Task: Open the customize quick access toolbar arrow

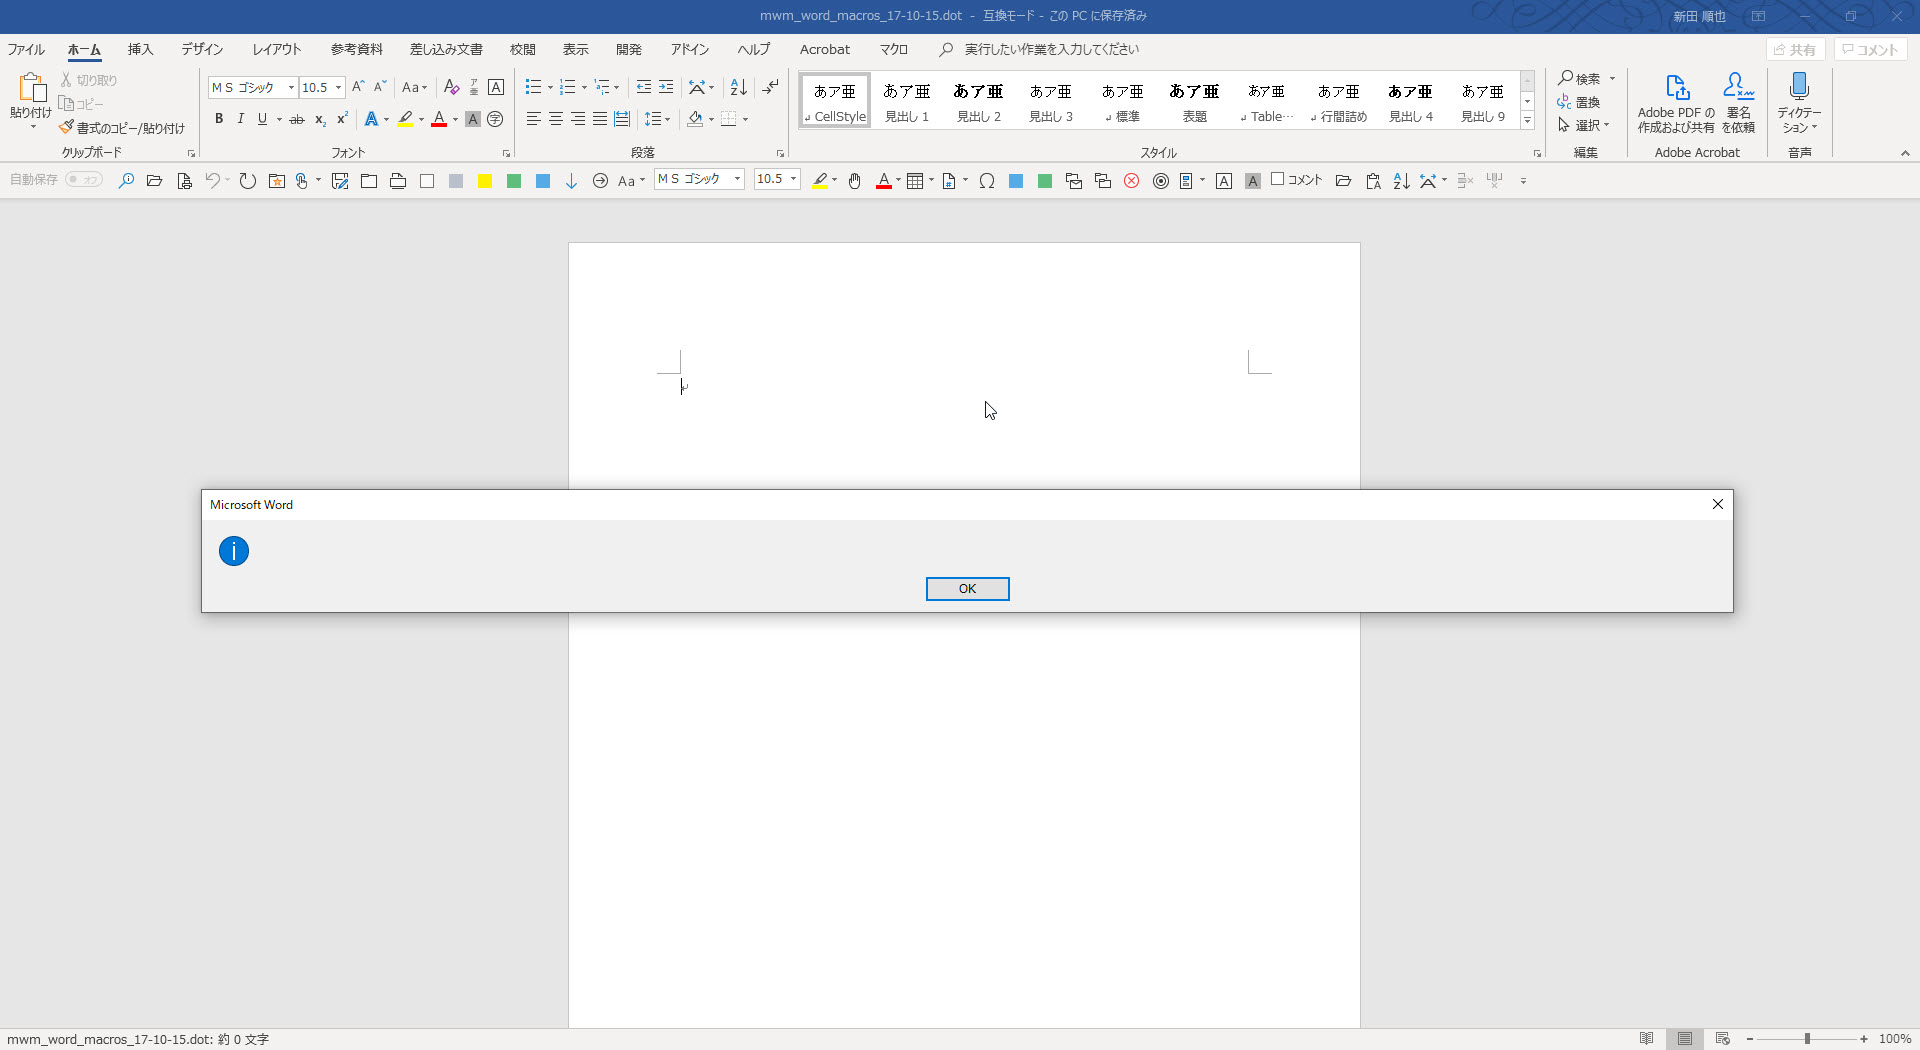Action: tap(1523, 181)
